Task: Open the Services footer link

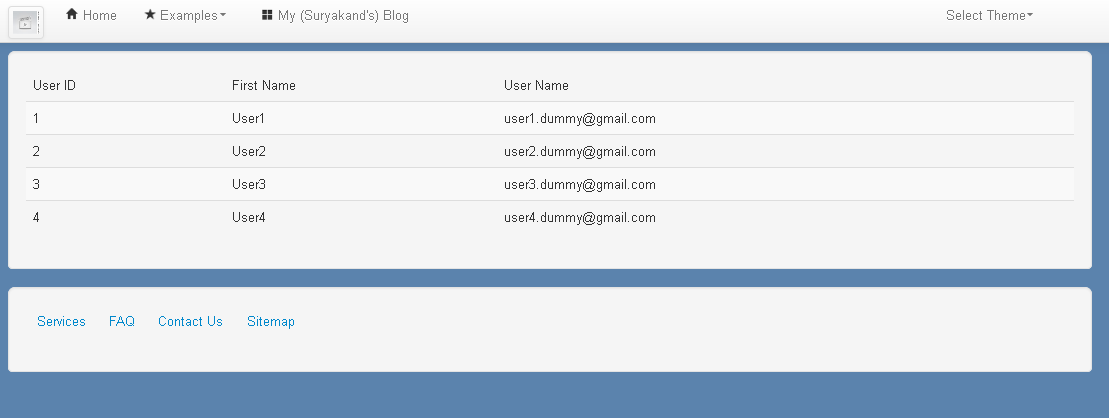Action: coord(62,321)
